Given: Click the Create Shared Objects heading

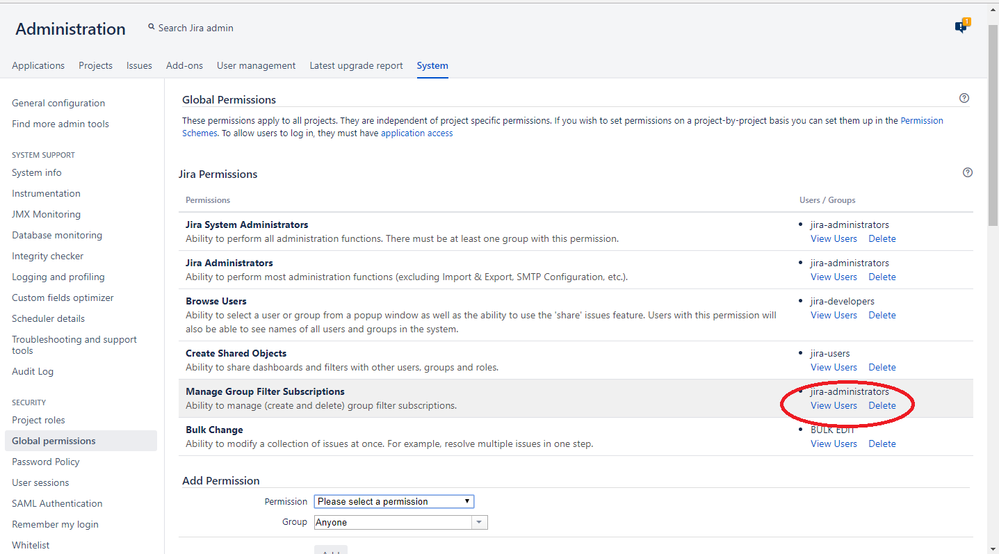Looking at the screenshot, I should [236, 353].
